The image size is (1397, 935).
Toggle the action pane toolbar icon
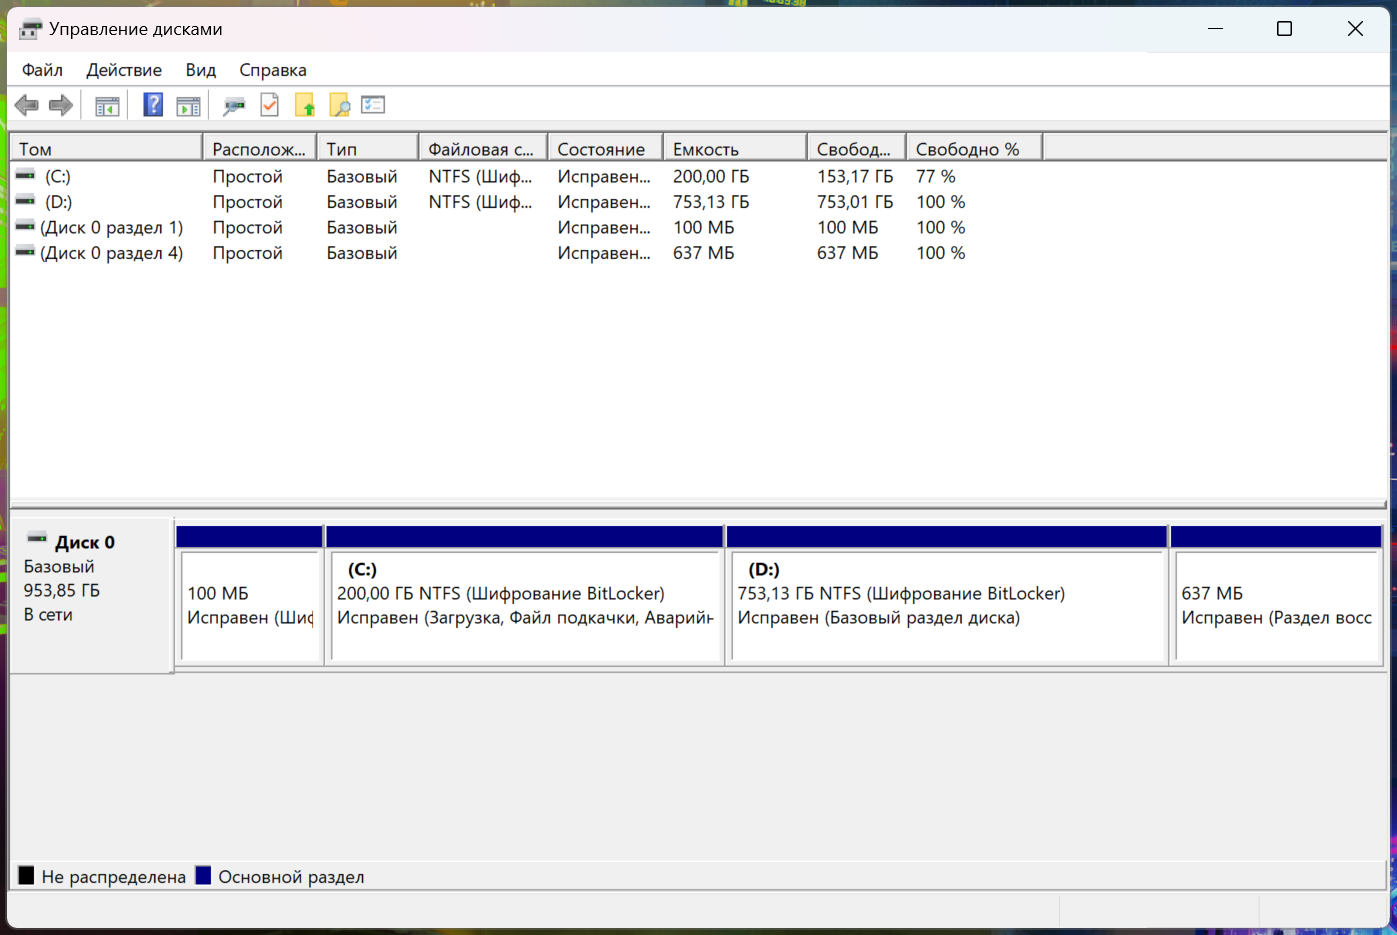[x=188, y=105]
